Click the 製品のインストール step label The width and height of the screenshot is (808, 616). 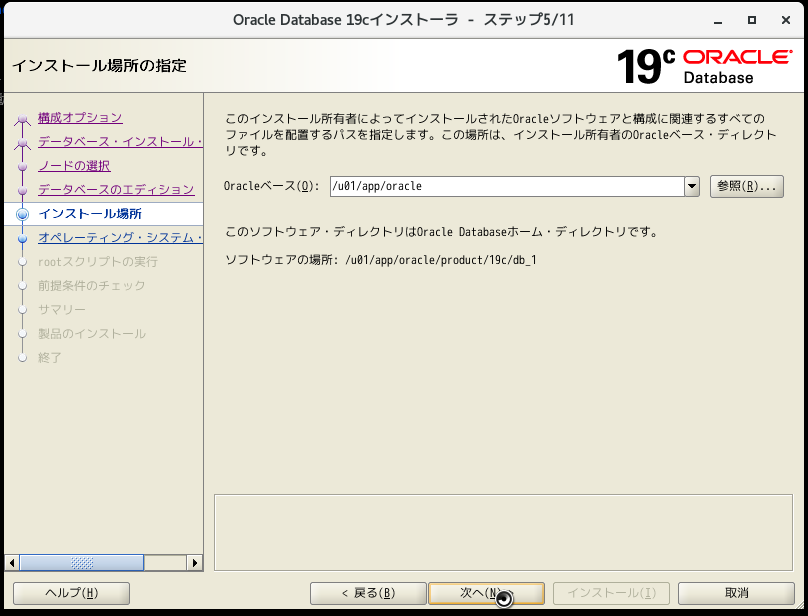pyautogui.click(x=92, y=334)
